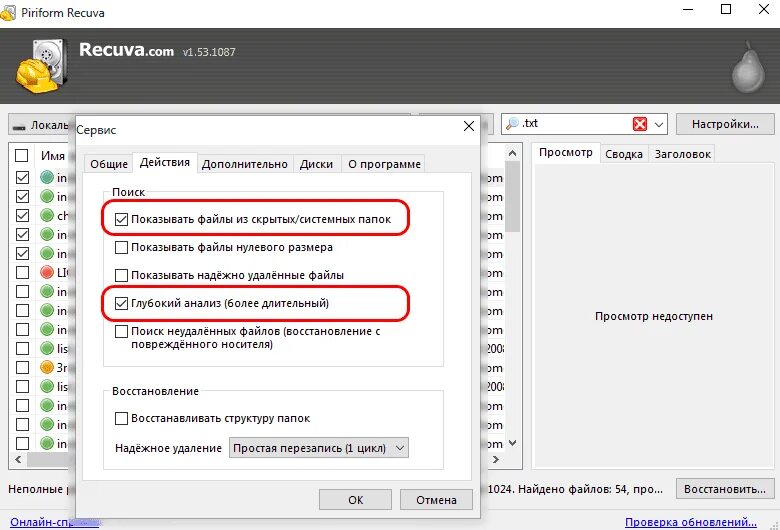Screen dimensions: 780x530
Task: Confirm settings with OK button
Action: (355, 500)
